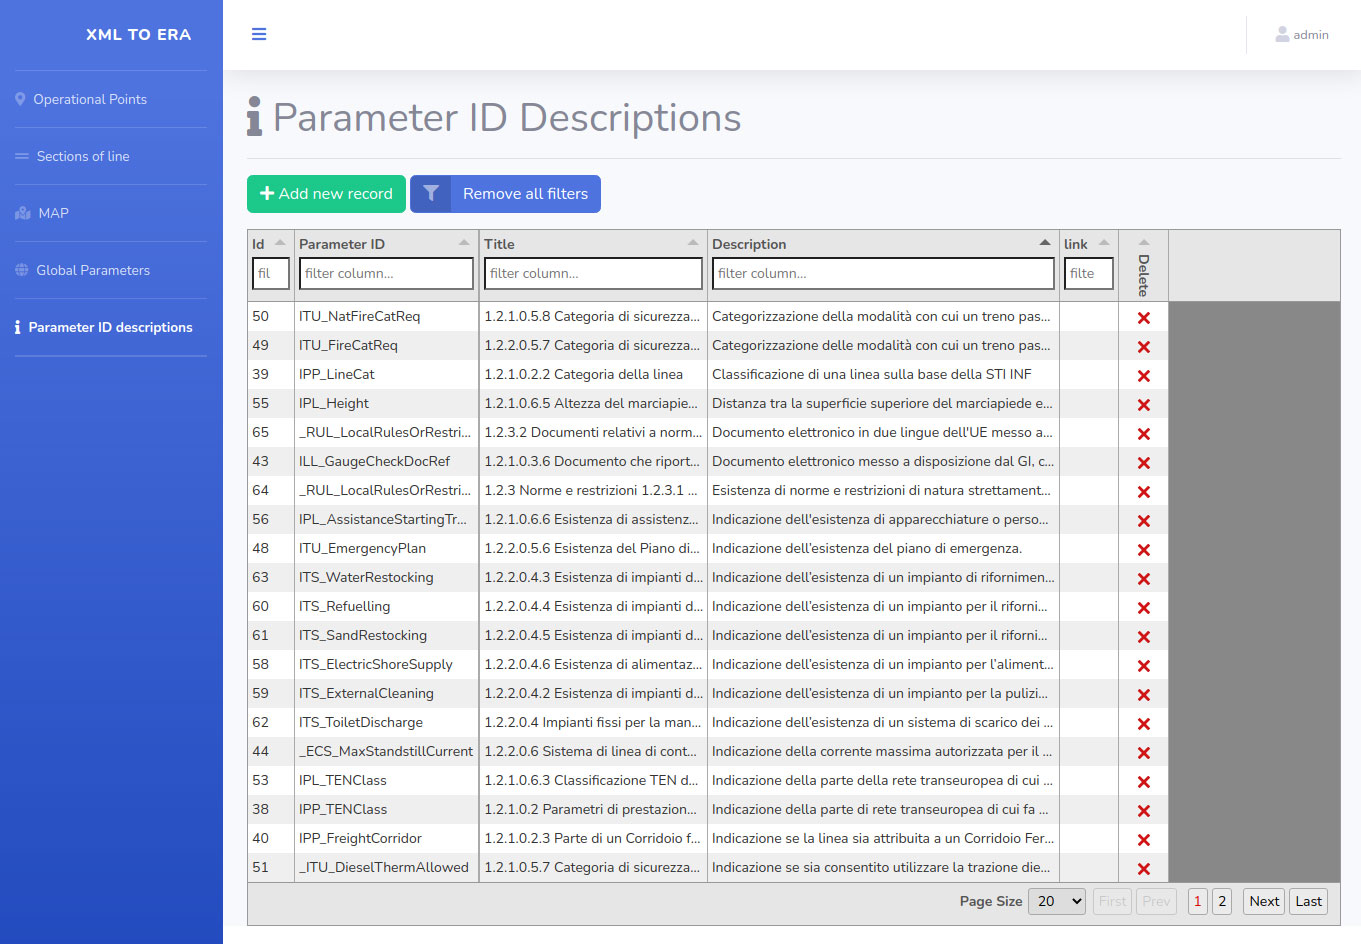The image size is (1361, 944).
Task: Sort by the Description column arrow
Action: tap(1044, 243)
